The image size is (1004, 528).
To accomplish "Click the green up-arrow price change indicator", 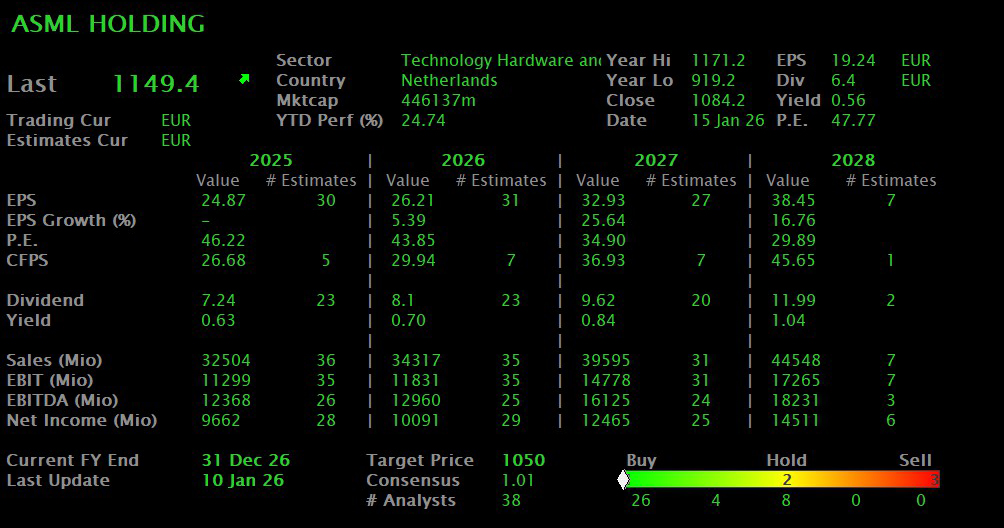I will pos(244,79).
